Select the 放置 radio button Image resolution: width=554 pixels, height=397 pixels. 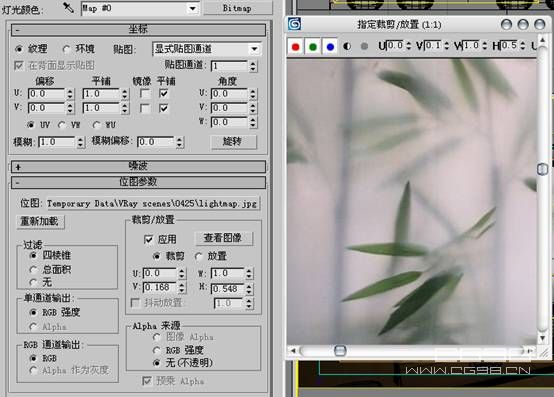pyautogui.click(x=199, y=256)
